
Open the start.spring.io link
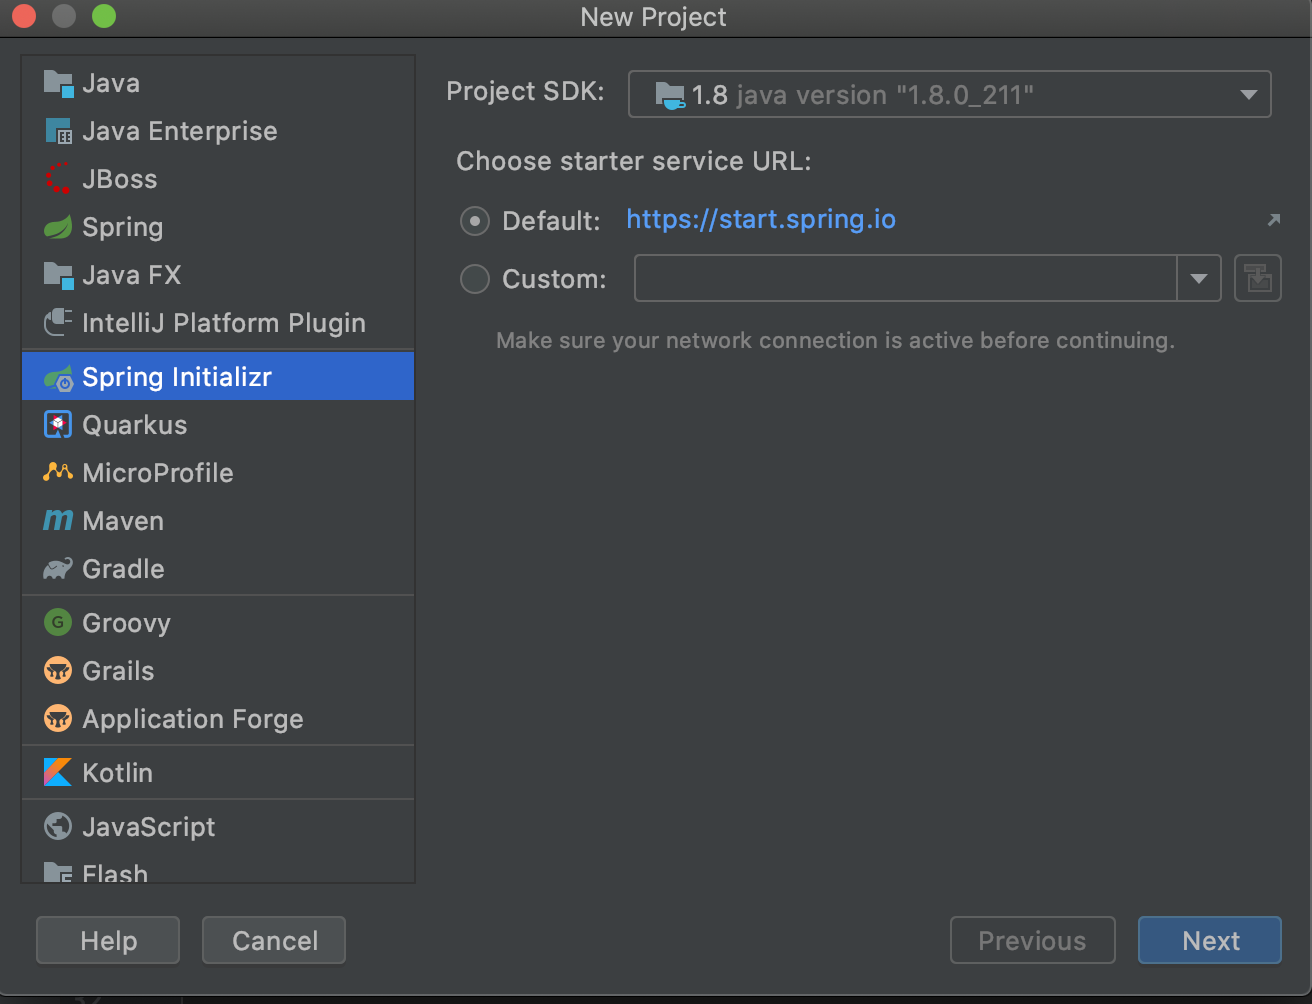click(761, 219)
